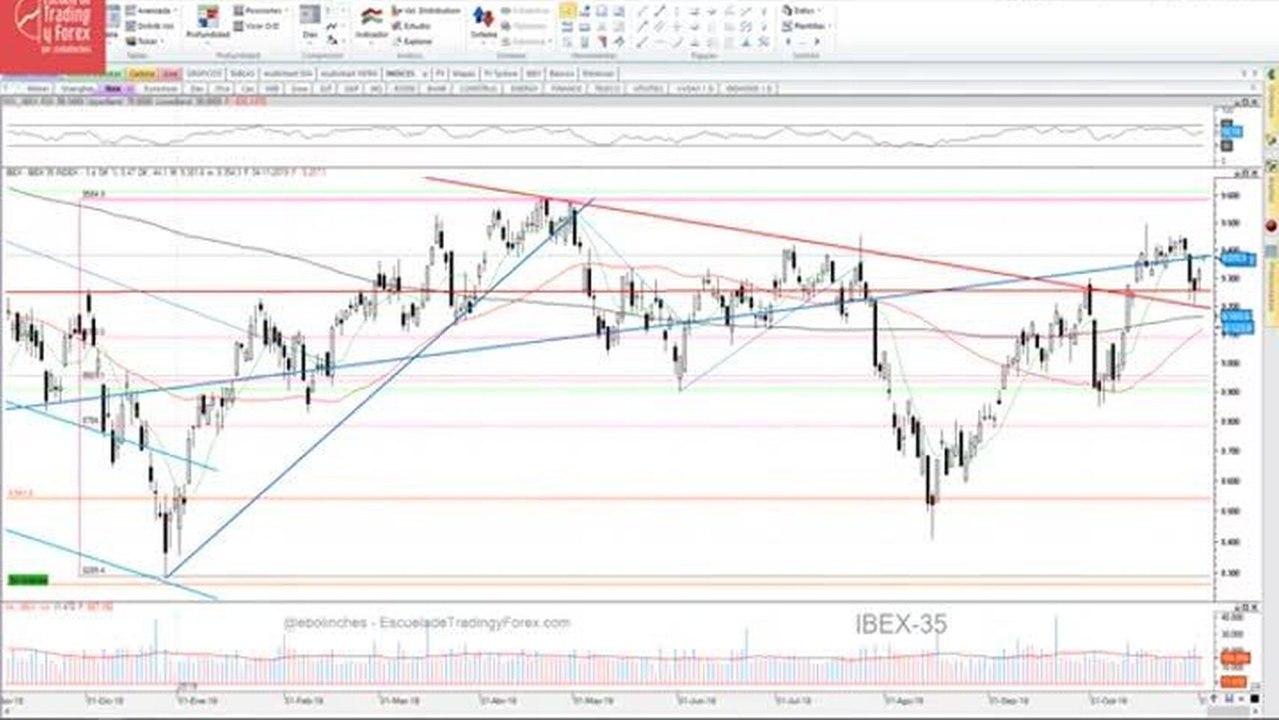1279x720 pixels.
Task: Select the Eurostoxx sheet tab
Action: click(160, 88)
